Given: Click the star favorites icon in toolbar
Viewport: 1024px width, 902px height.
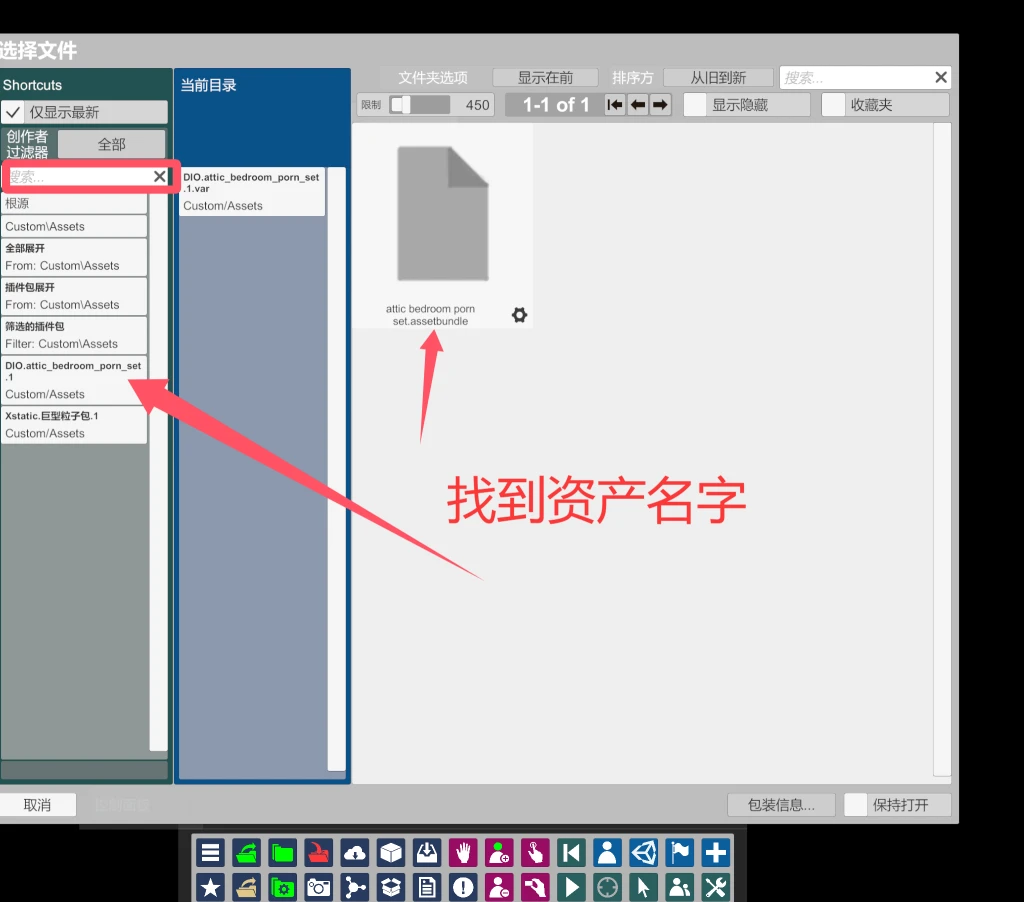Looking at the screenshot, I should (210, 887).
